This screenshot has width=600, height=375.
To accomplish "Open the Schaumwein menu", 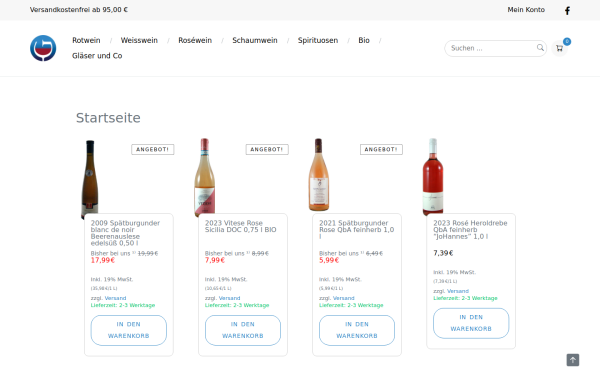I will point(254,40).
